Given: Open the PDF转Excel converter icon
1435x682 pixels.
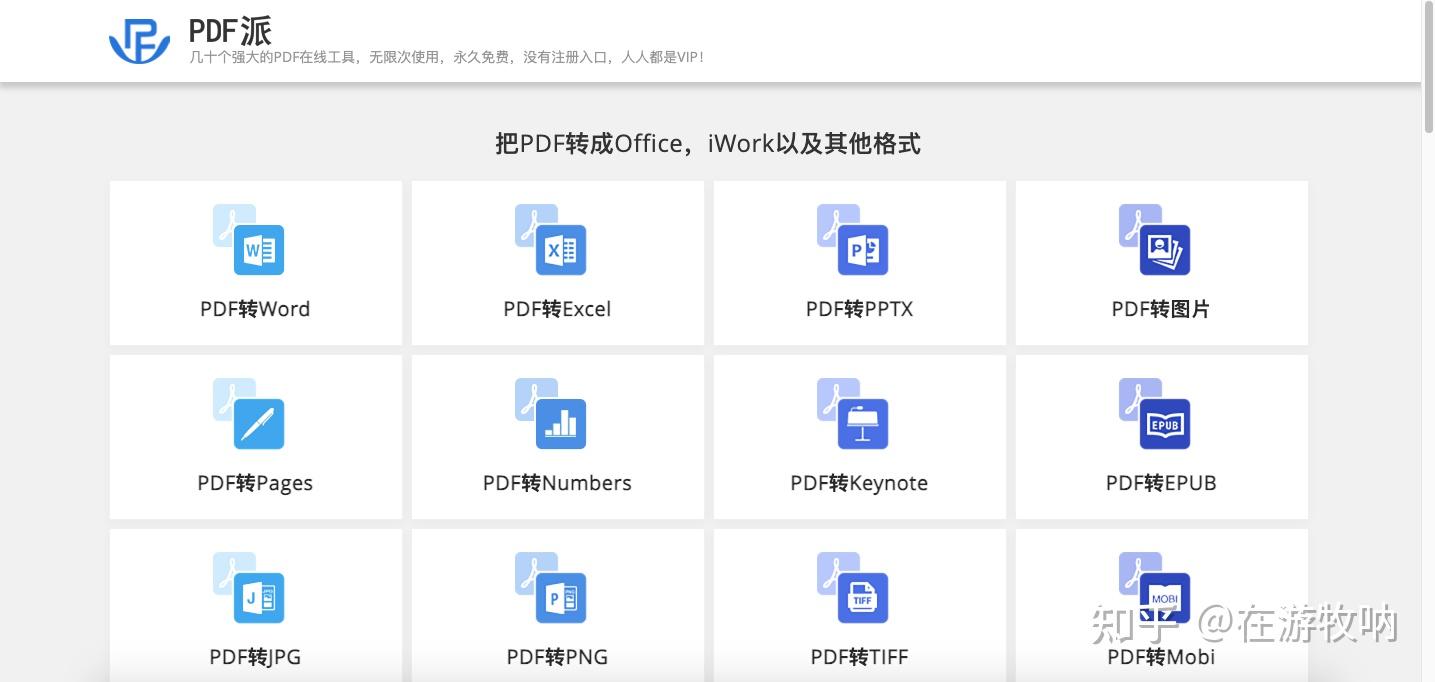Looking at the screenshot, I should tap(550, 240).
